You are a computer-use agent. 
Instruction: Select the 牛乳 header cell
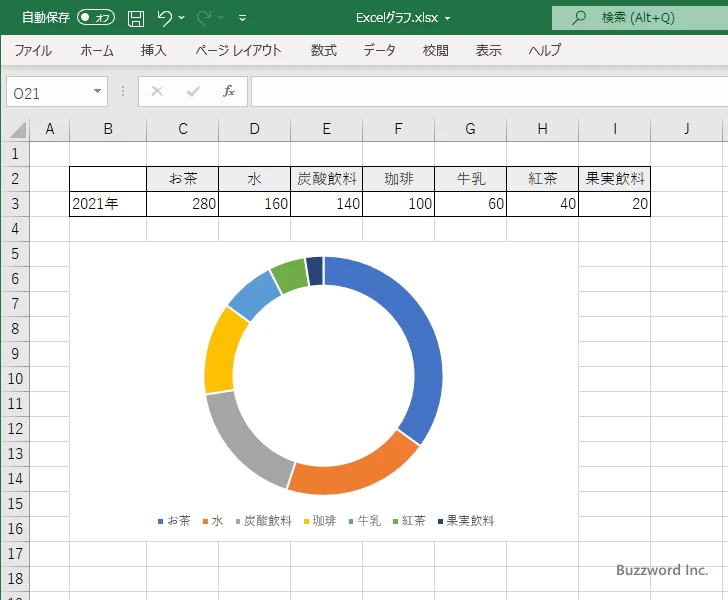(x=470, y=178)
